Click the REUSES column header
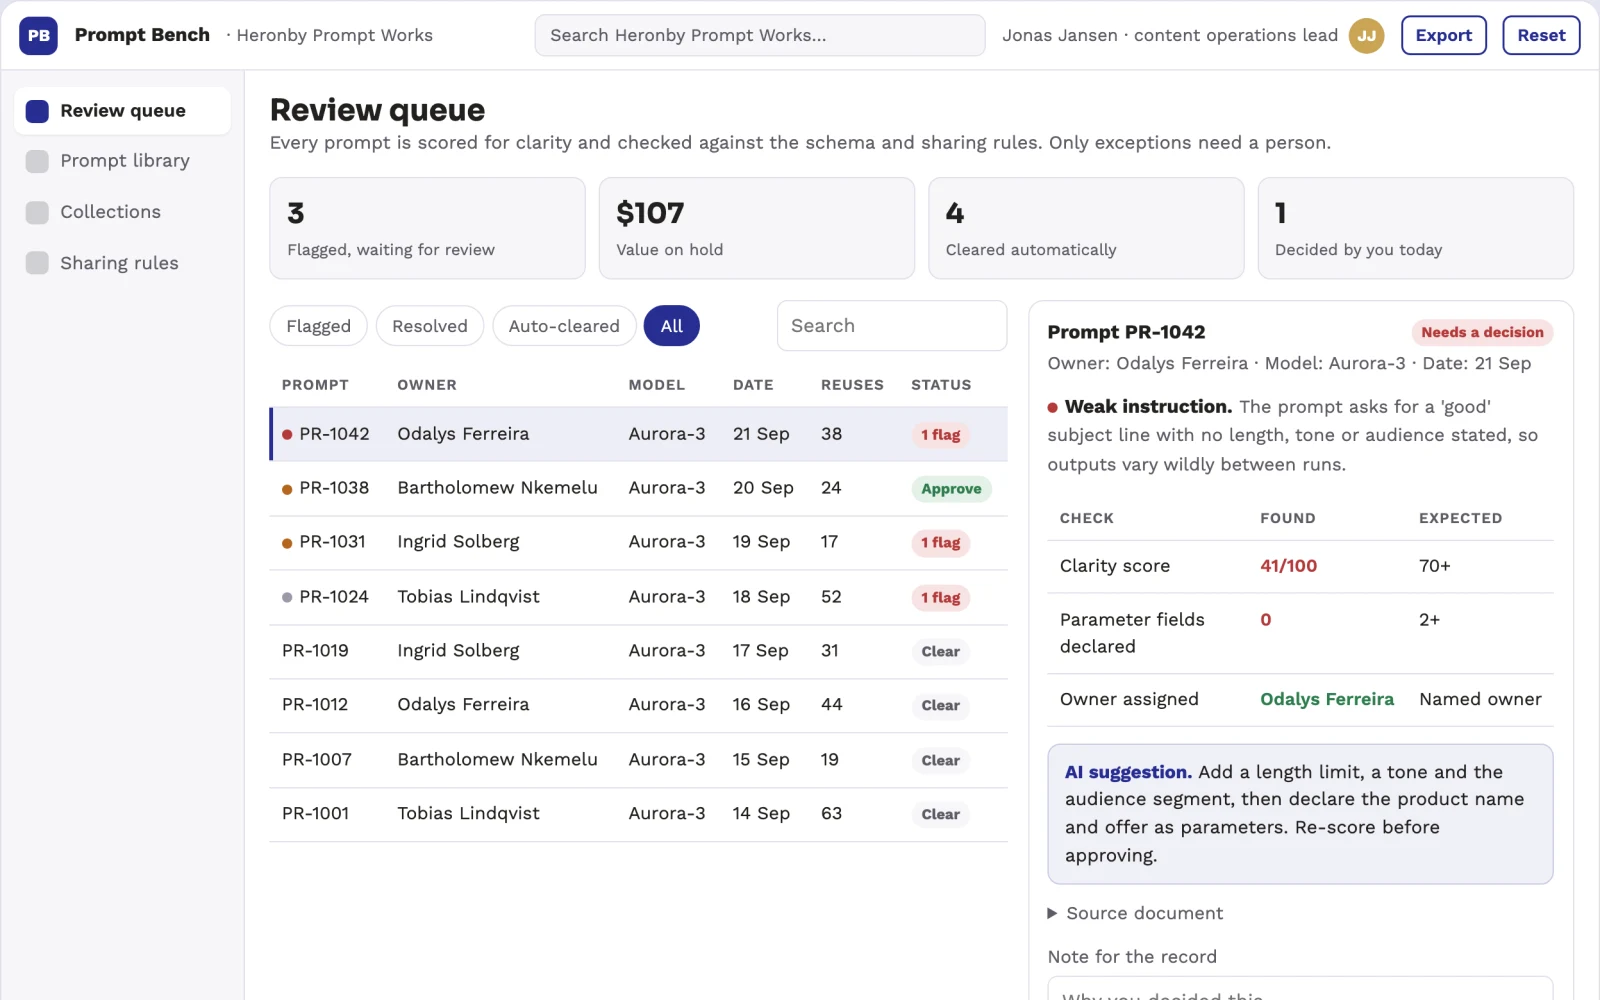The height and width of the screenshot is (1000, 1600). coord(852,385)
